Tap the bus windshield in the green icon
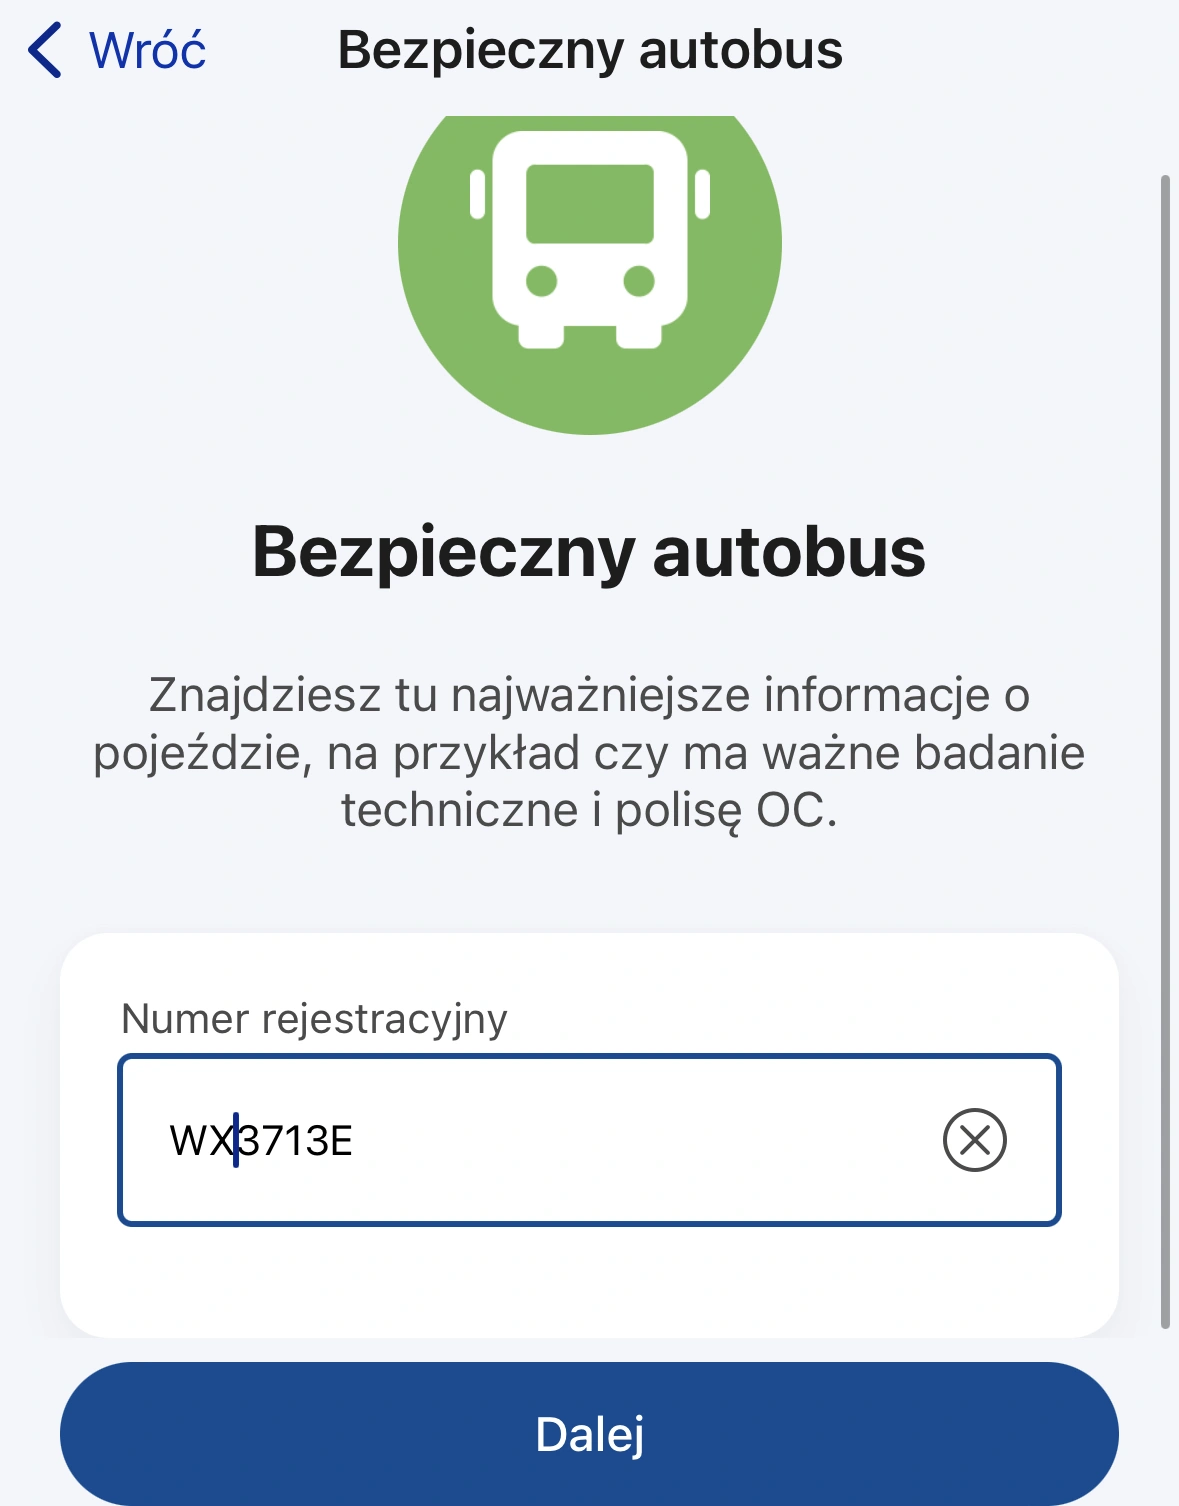The image size is (1179, 1506). 590,204
